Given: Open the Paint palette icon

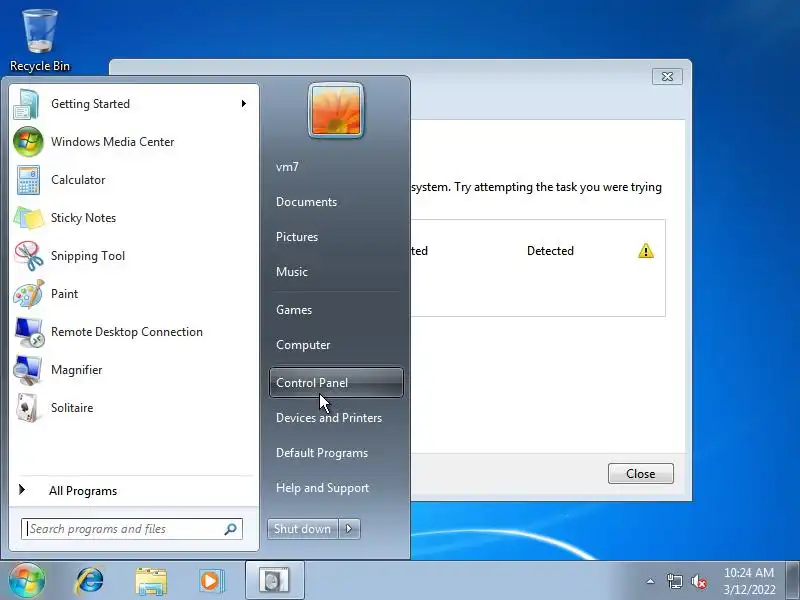Looking at the screenshot, I should click(x=29, y=294).
